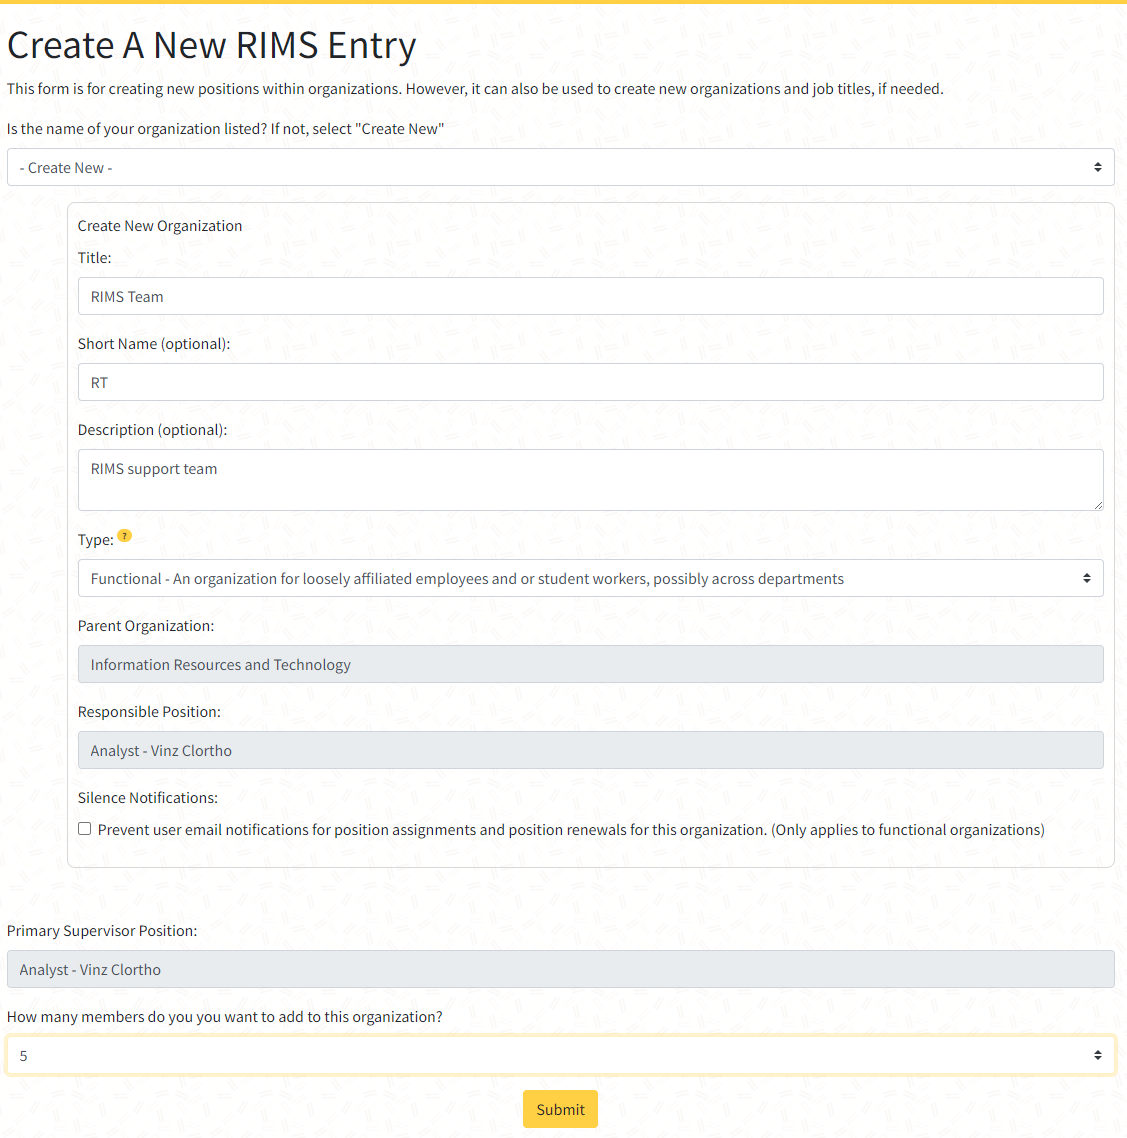Click the "Create A New RIMS Entry" heading
The width and height of the screenshot is (1127, 1138).
(x=212, y=46)
